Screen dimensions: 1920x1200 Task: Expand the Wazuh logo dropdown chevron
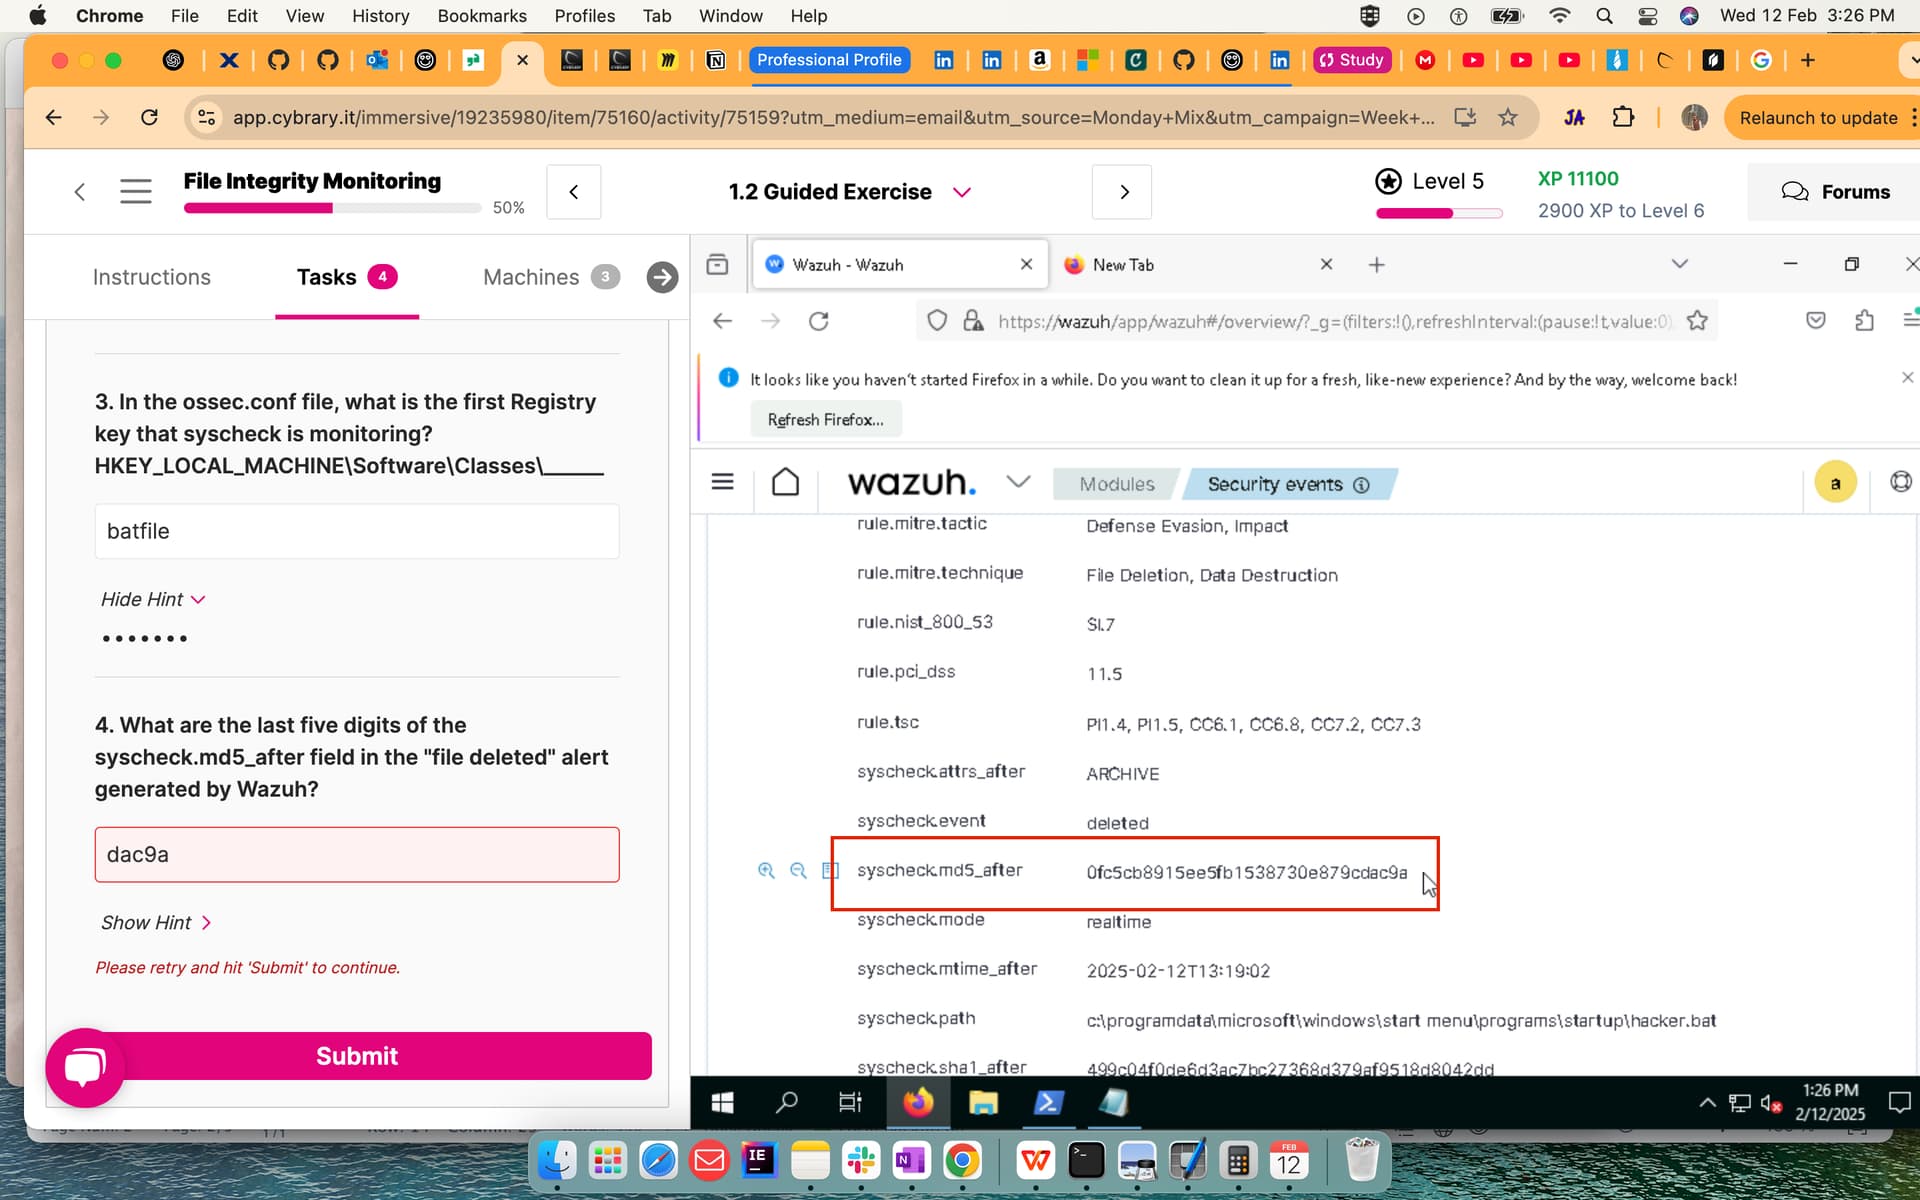(1018, 482)
